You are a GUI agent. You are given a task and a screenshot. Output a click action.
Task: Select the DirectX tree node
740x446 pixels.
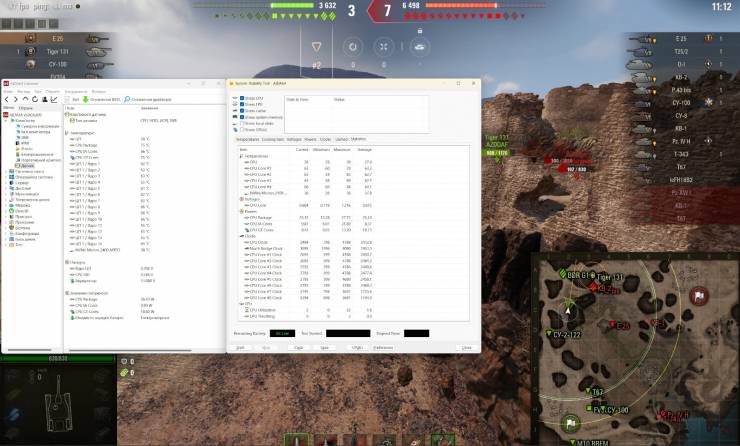point(19,211)
